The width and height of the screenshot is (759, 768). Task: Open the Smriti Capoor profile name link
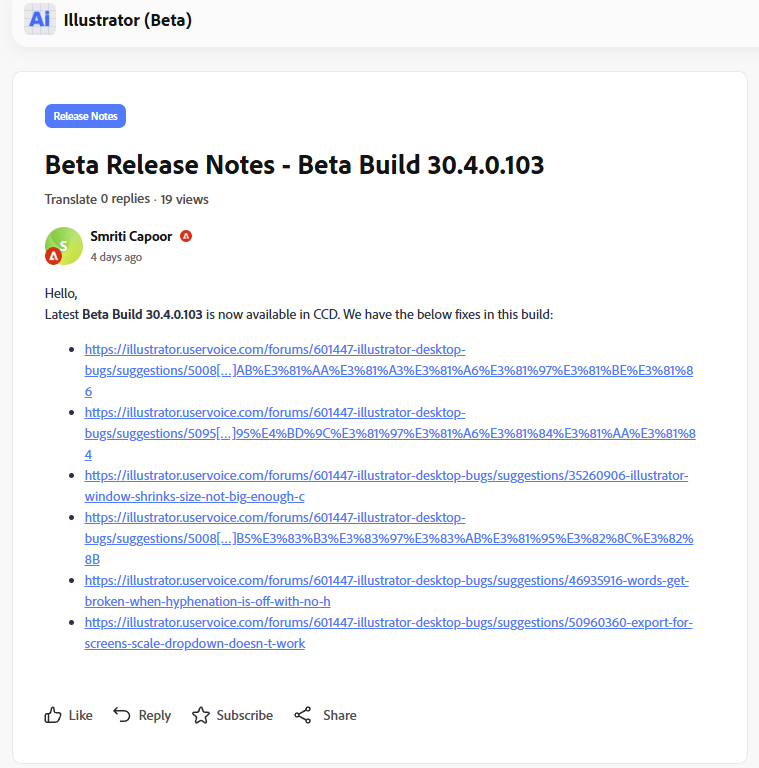pos(131,236)
